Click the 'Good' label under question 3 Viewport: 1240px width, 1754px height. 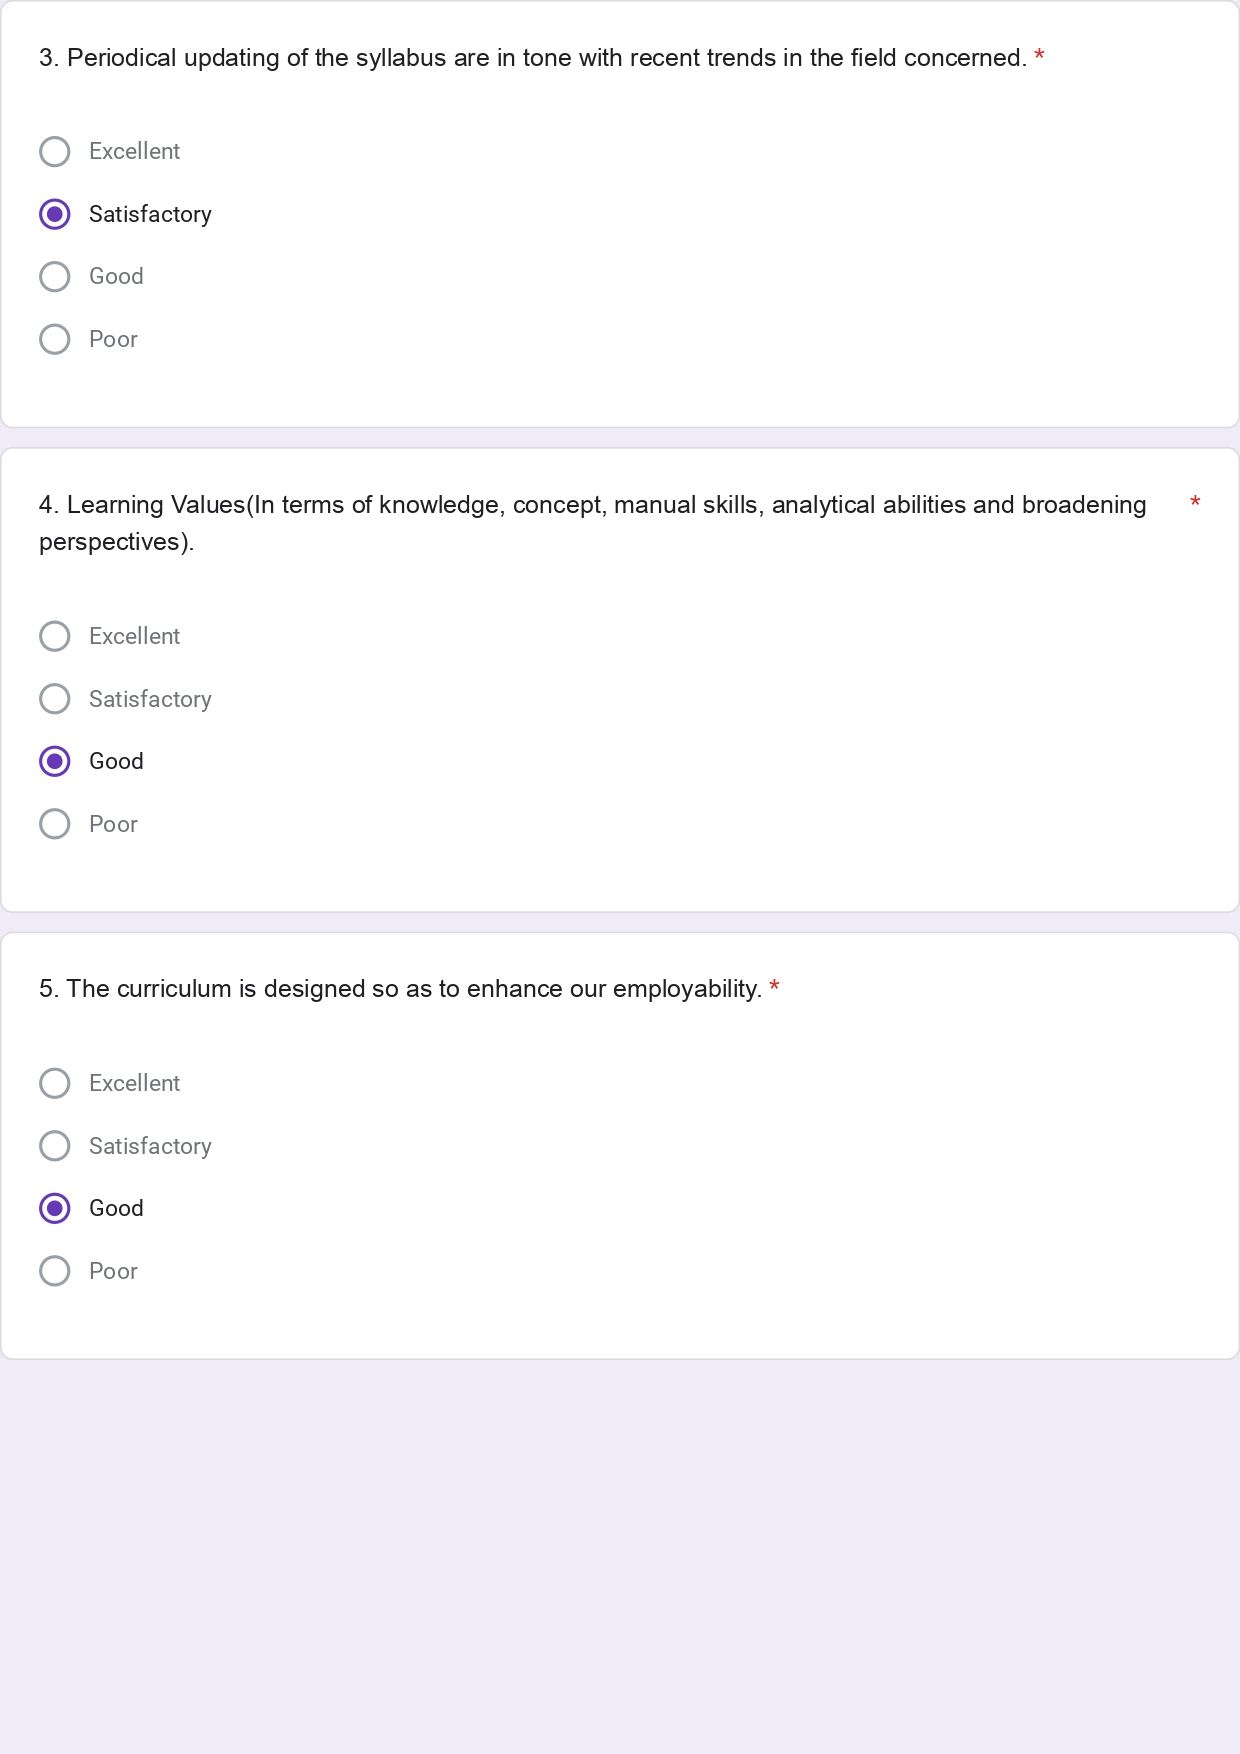116,277
